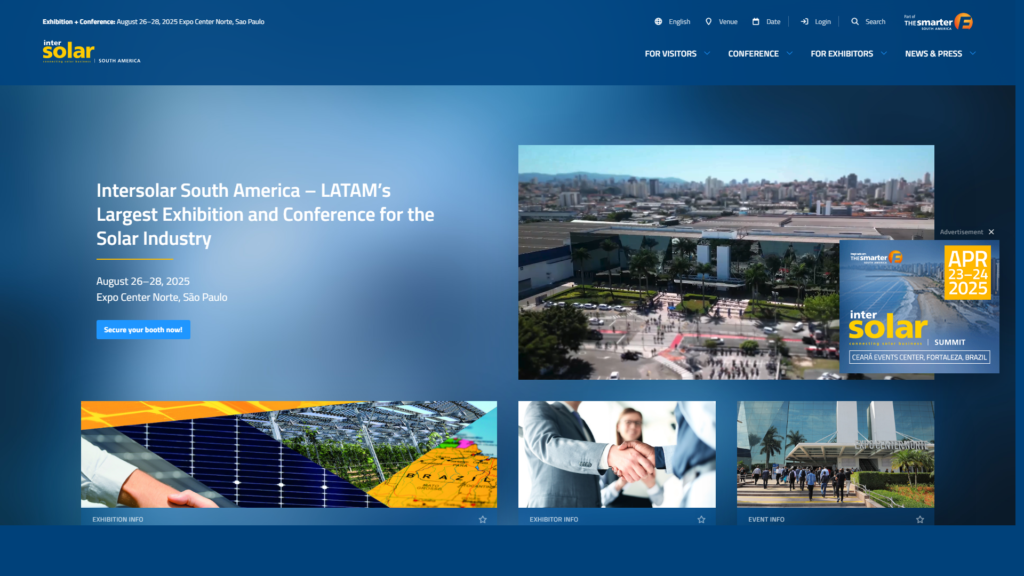
Task: Click the Login arrow icon
Action: coord(805,22)
